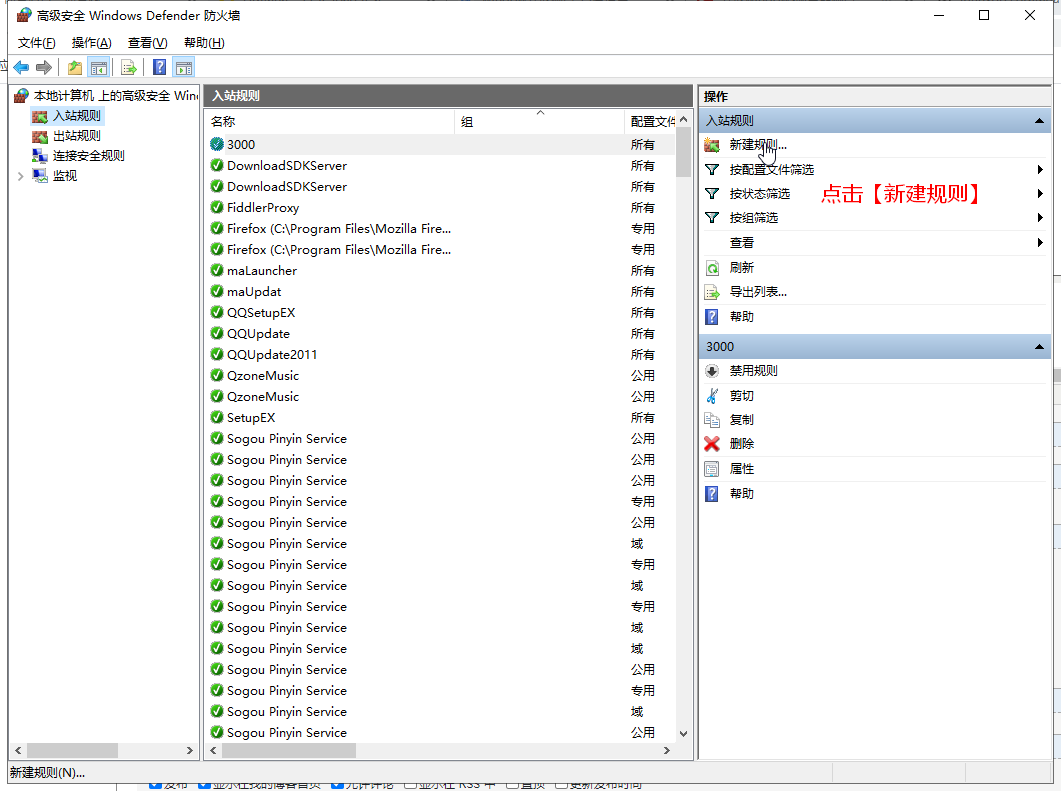Click the funnel icon beside 按状态筛选
The width and height of the screenshot is (1061, 791).
pyautogui.click(x=712, y=194)
